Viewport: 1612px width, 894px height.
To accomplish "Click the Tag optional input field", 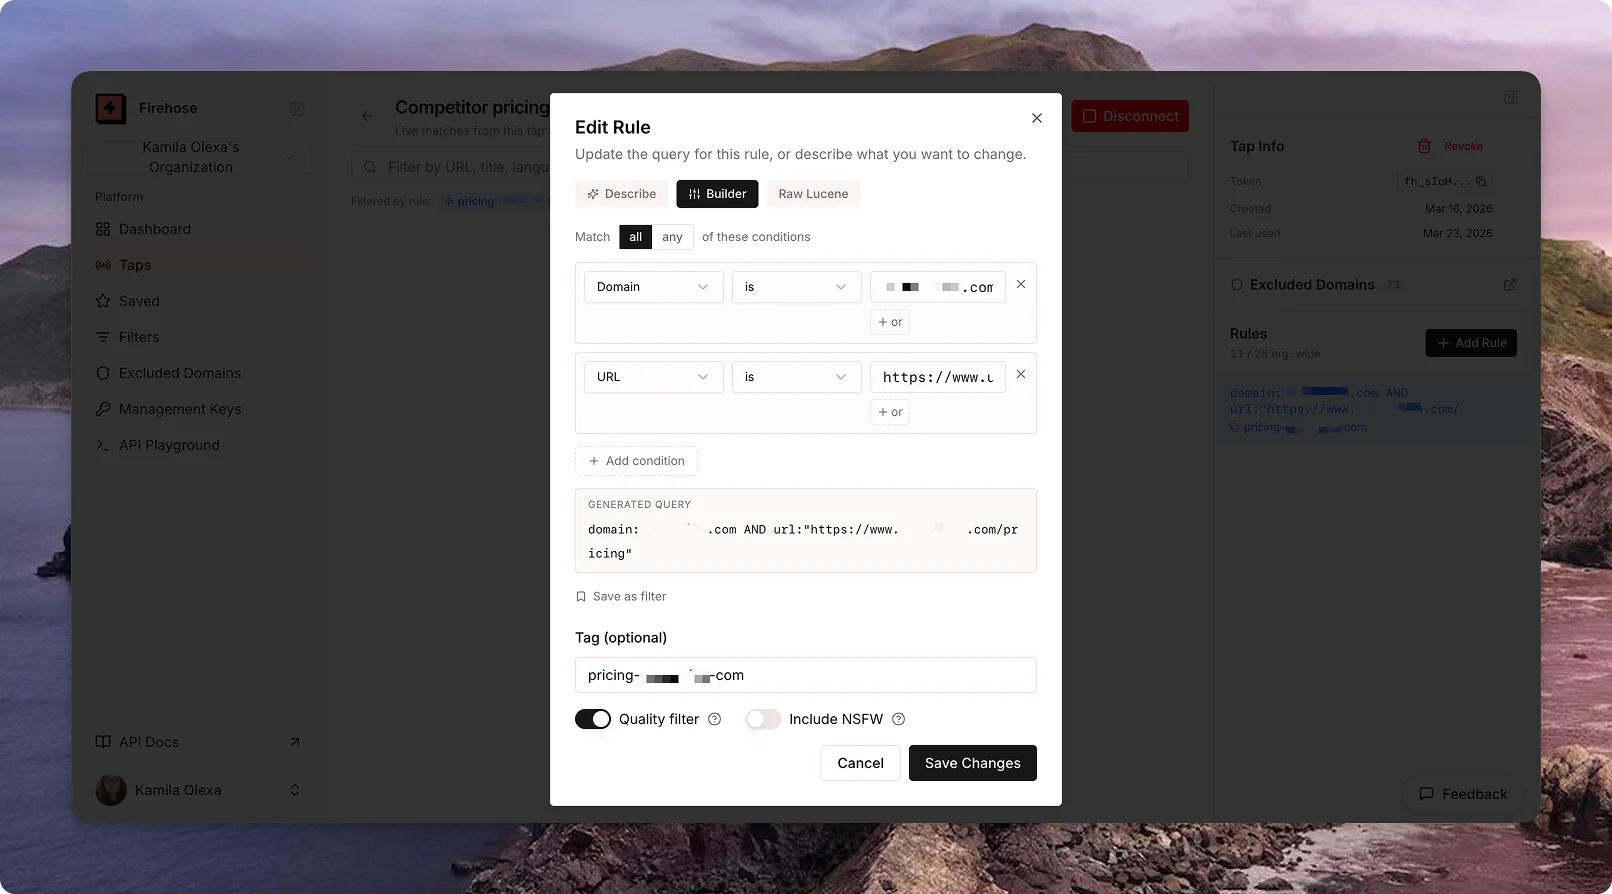I will (806, 675).
